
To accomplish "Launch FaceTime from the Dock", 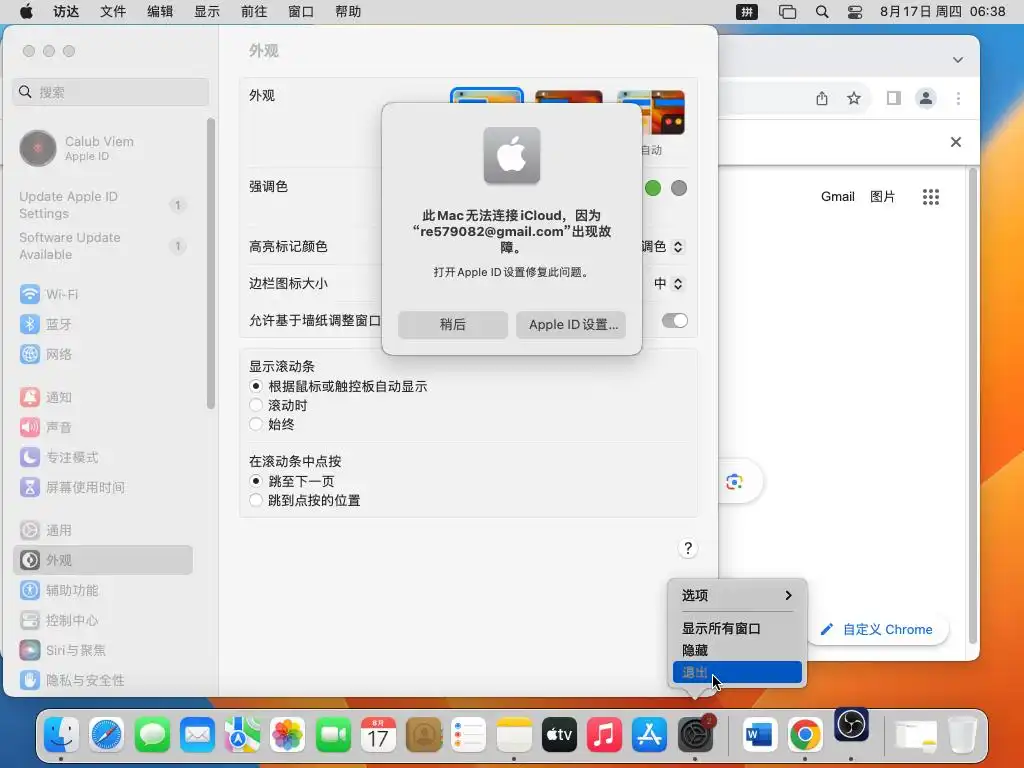I will click(333, 734).
